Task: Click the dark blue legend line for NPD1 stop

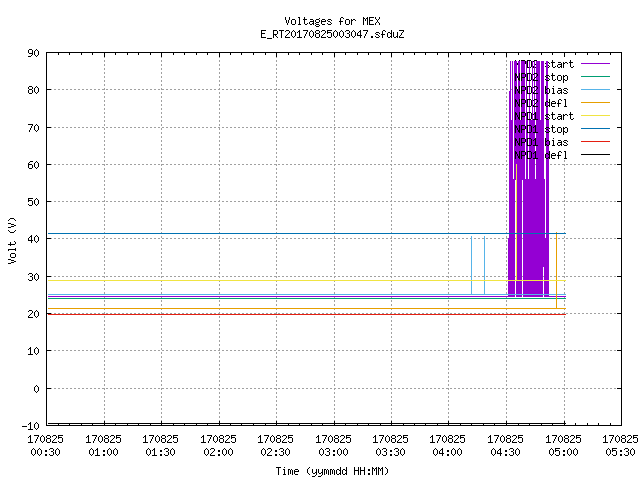Action: click(x=595, y=129)
